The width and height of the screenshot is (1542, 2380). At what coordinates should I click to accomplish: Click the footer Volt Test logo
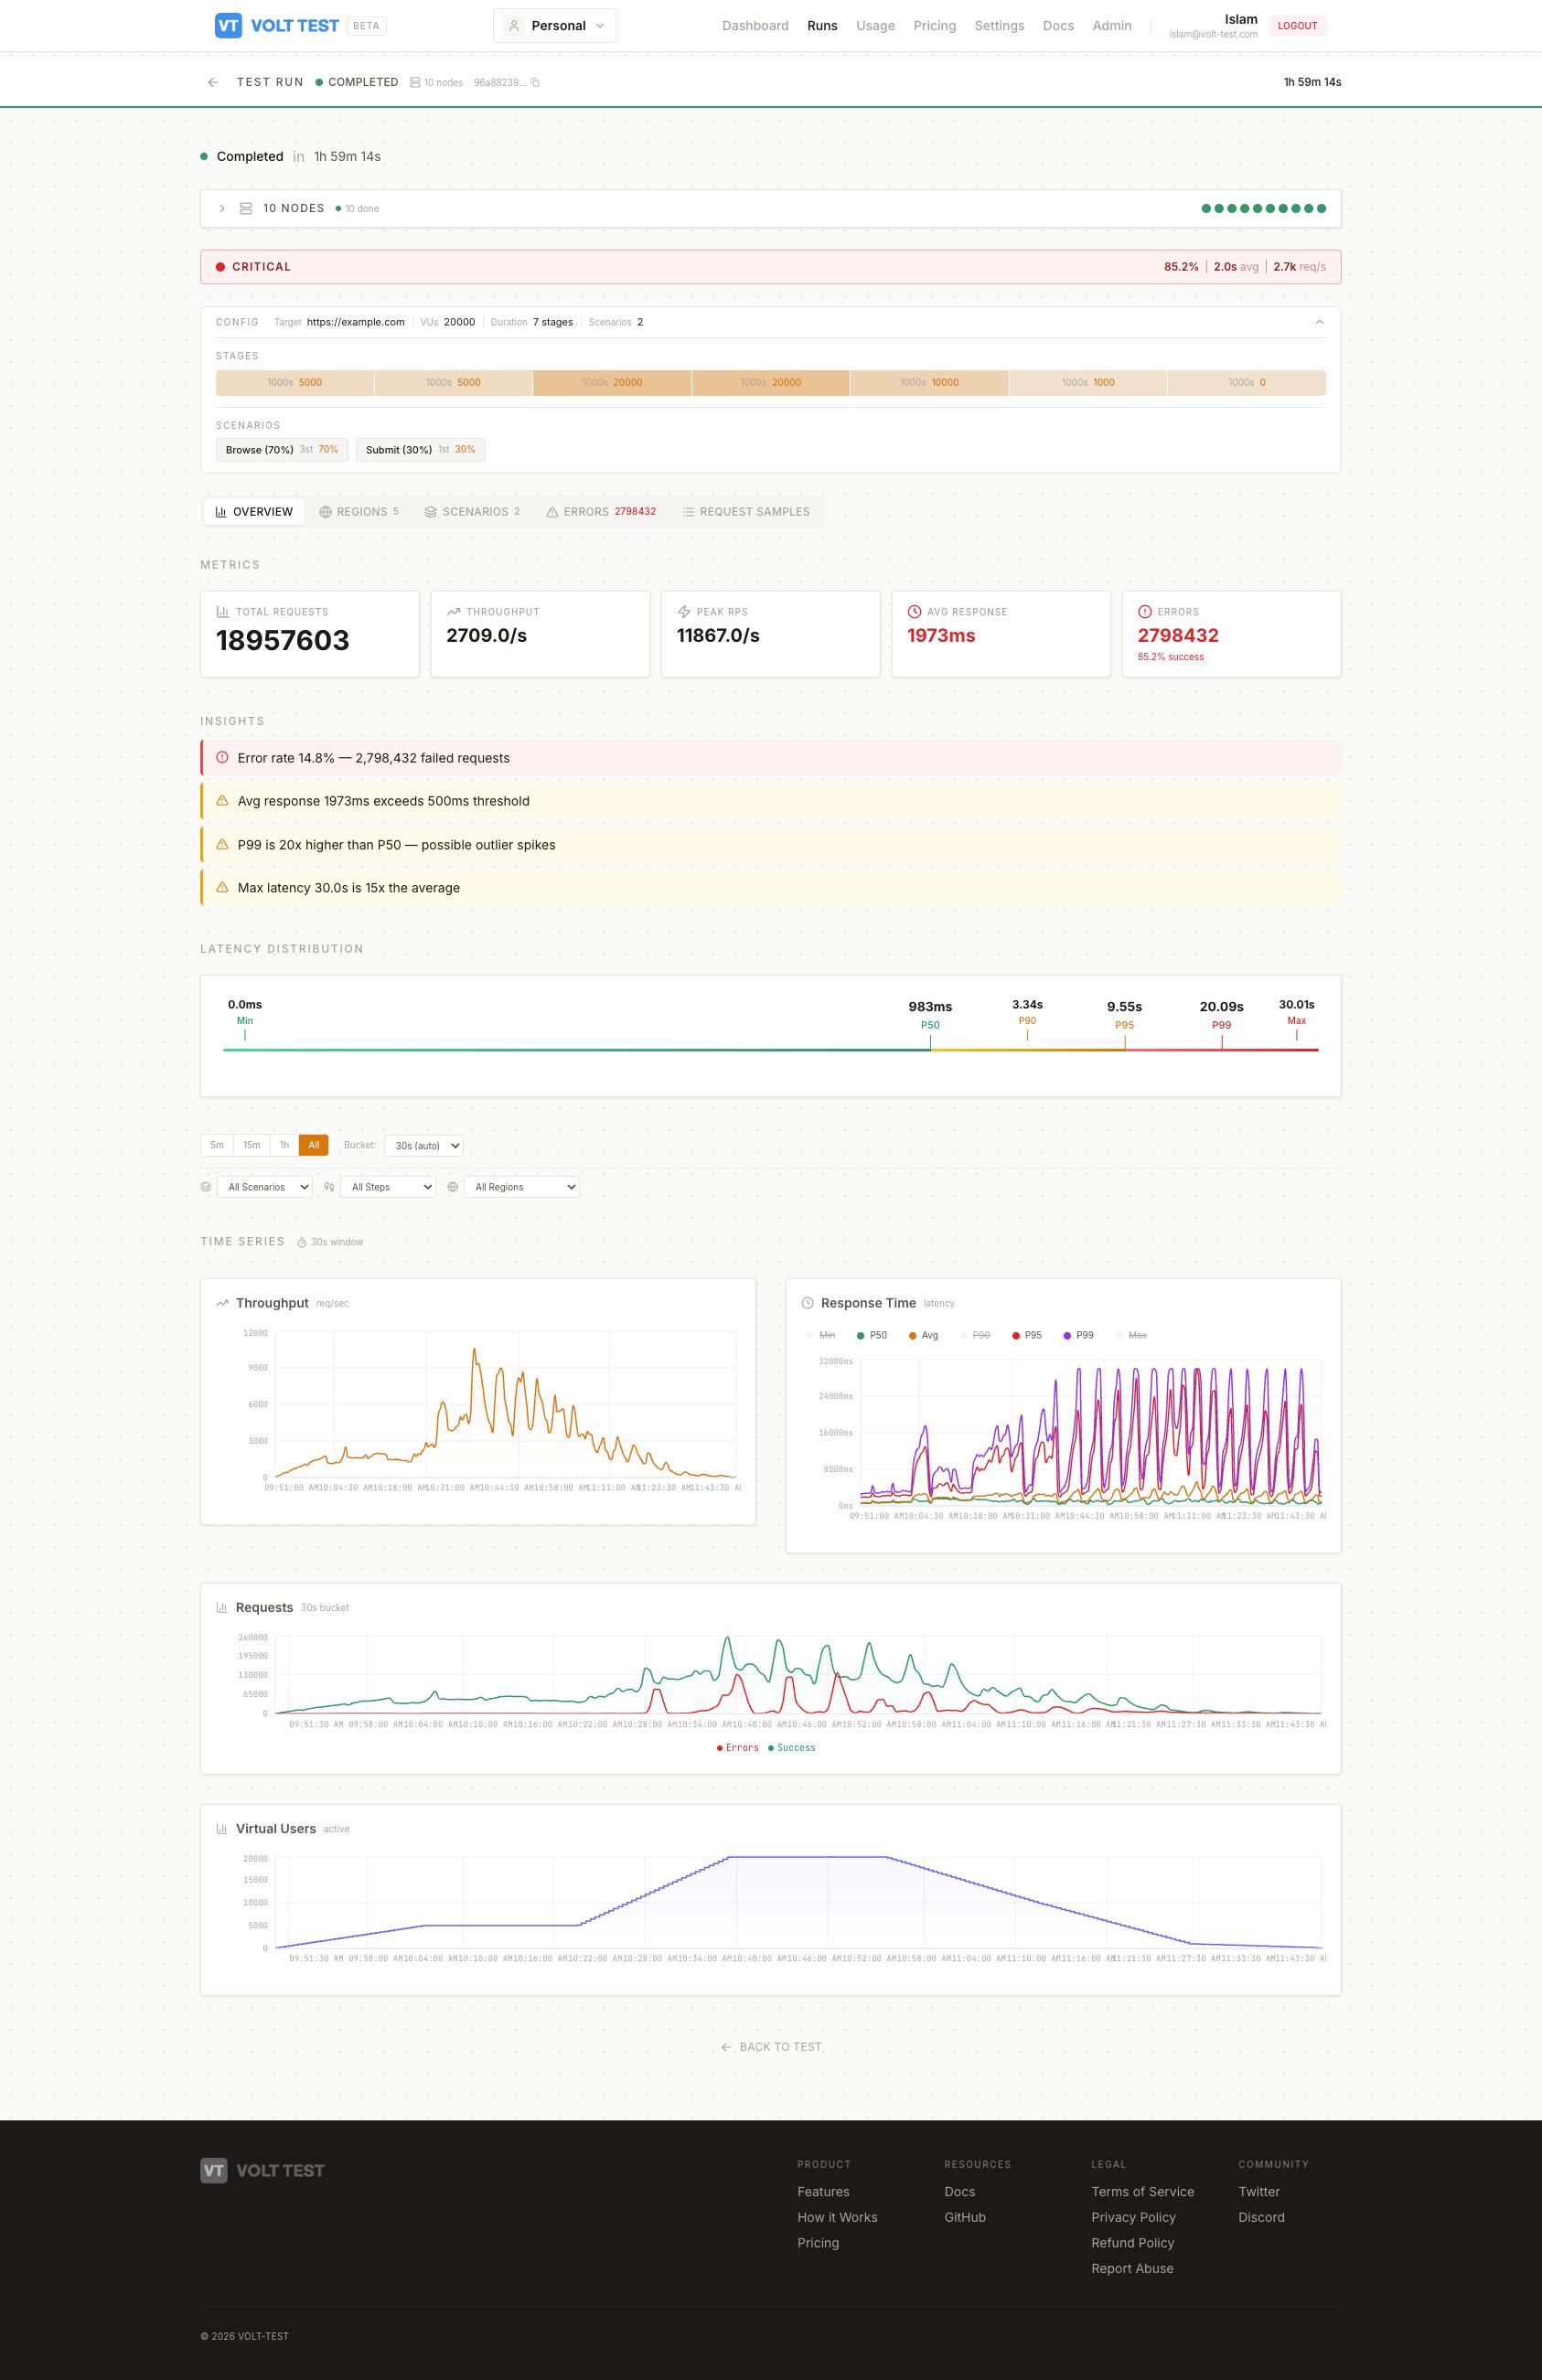(x=262, y=2170)
